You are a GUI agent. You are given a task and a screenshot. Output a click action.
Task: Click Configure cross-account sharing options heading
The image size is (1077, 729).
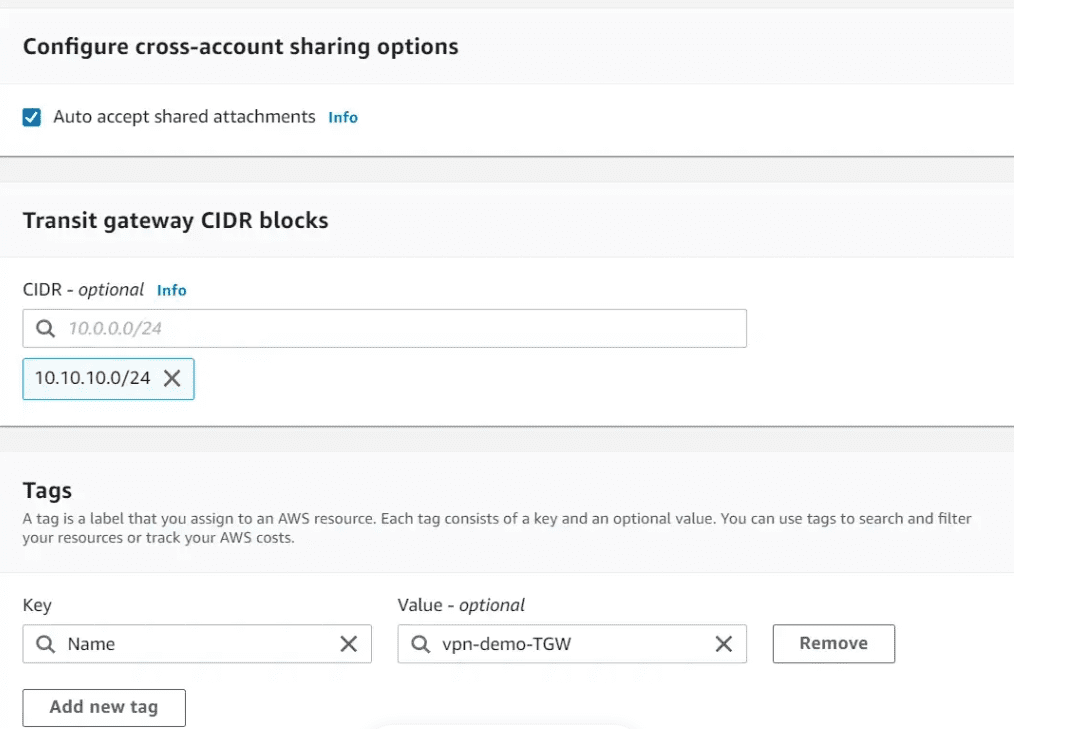pyautogui.click(x=240, y=47)
